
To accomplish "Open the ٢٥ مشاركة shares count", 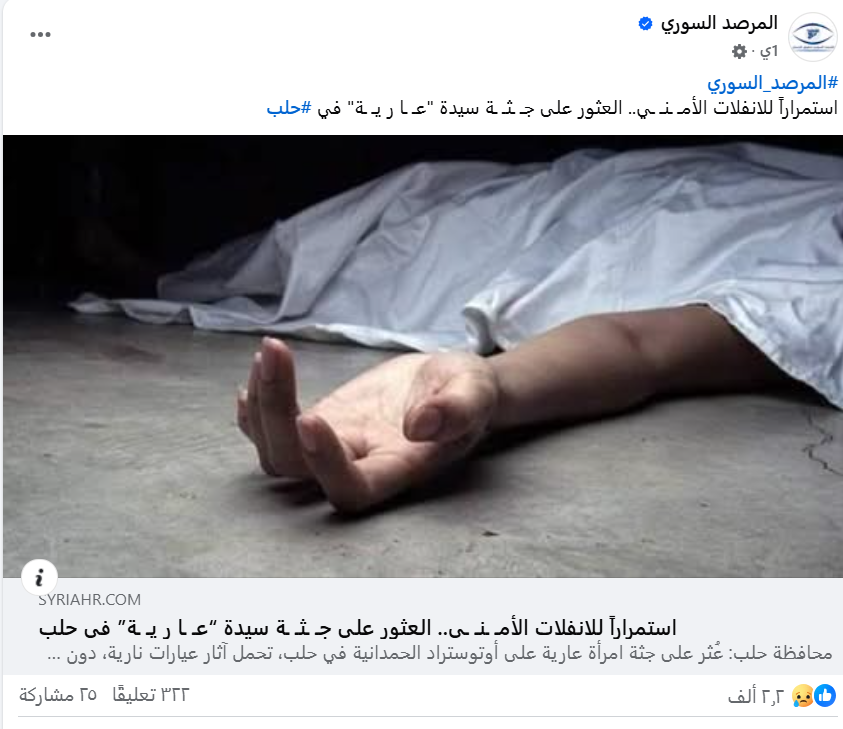I will [x=58, y=695].
